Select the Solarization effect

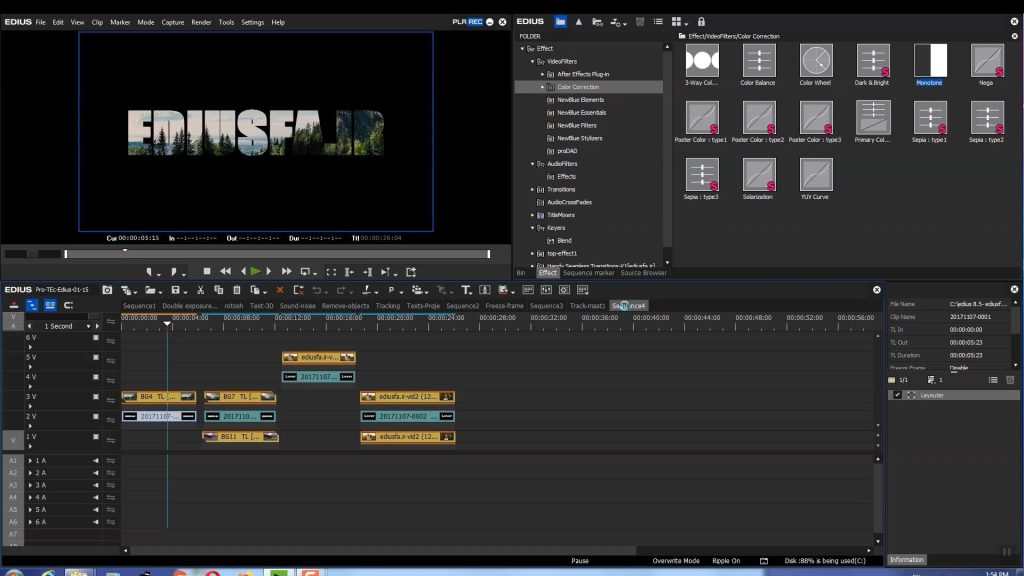click(x=759, y=174)
